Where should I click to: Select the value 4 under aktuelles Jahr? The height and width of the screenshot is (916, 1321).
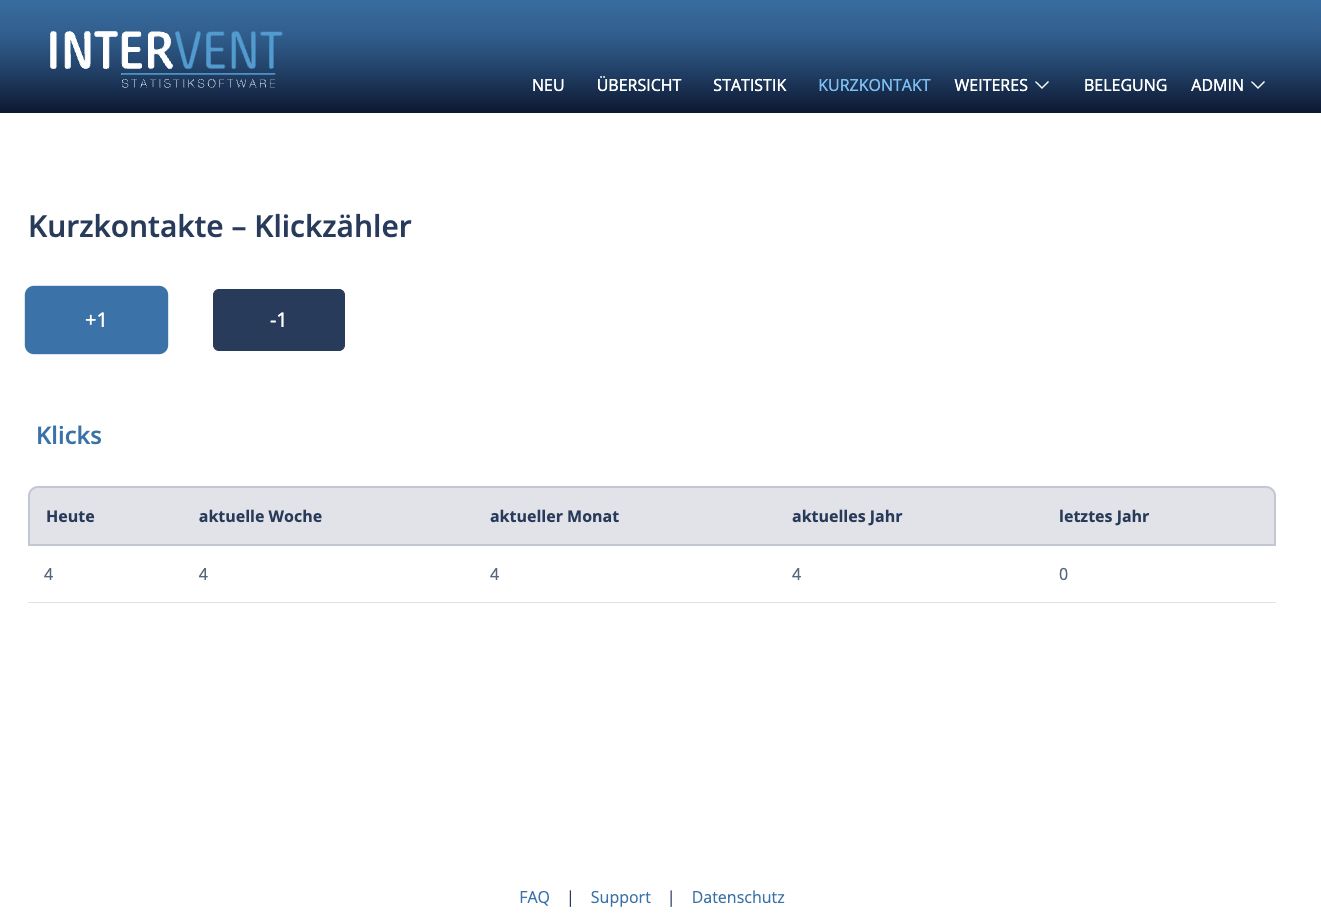click(x=796, y=574)
